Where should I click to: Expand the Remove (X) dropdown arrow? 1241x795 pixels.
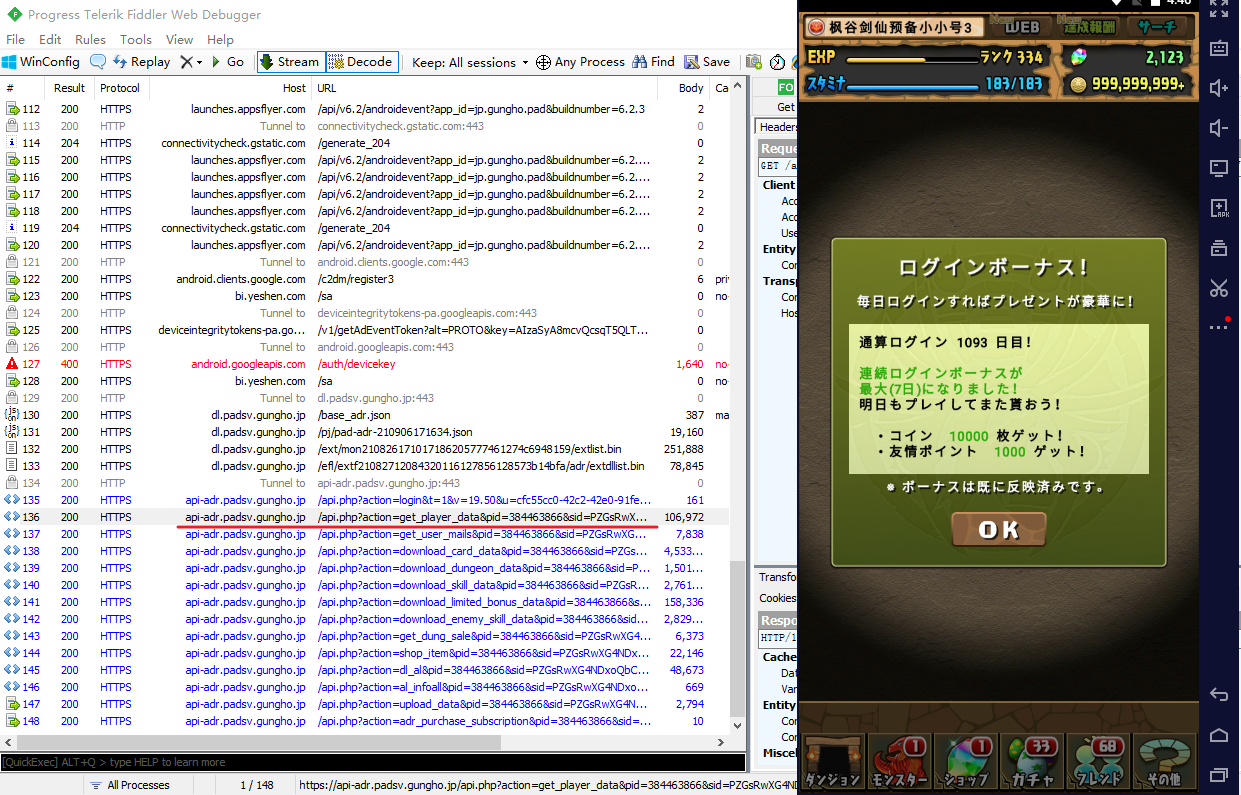click(199, 62)
